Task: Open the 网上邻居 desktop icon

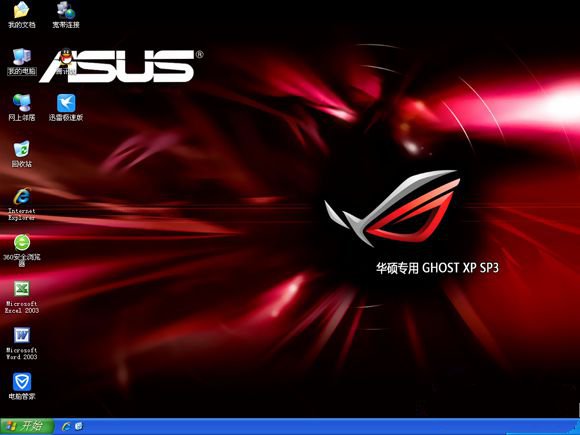Action: tap(21, 108)
